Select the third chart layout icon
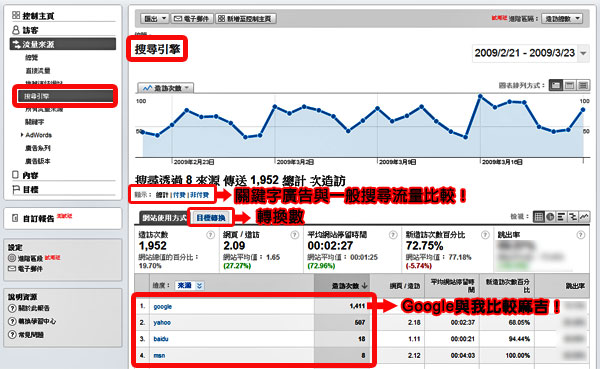The image size is (600, 369). 583,85
